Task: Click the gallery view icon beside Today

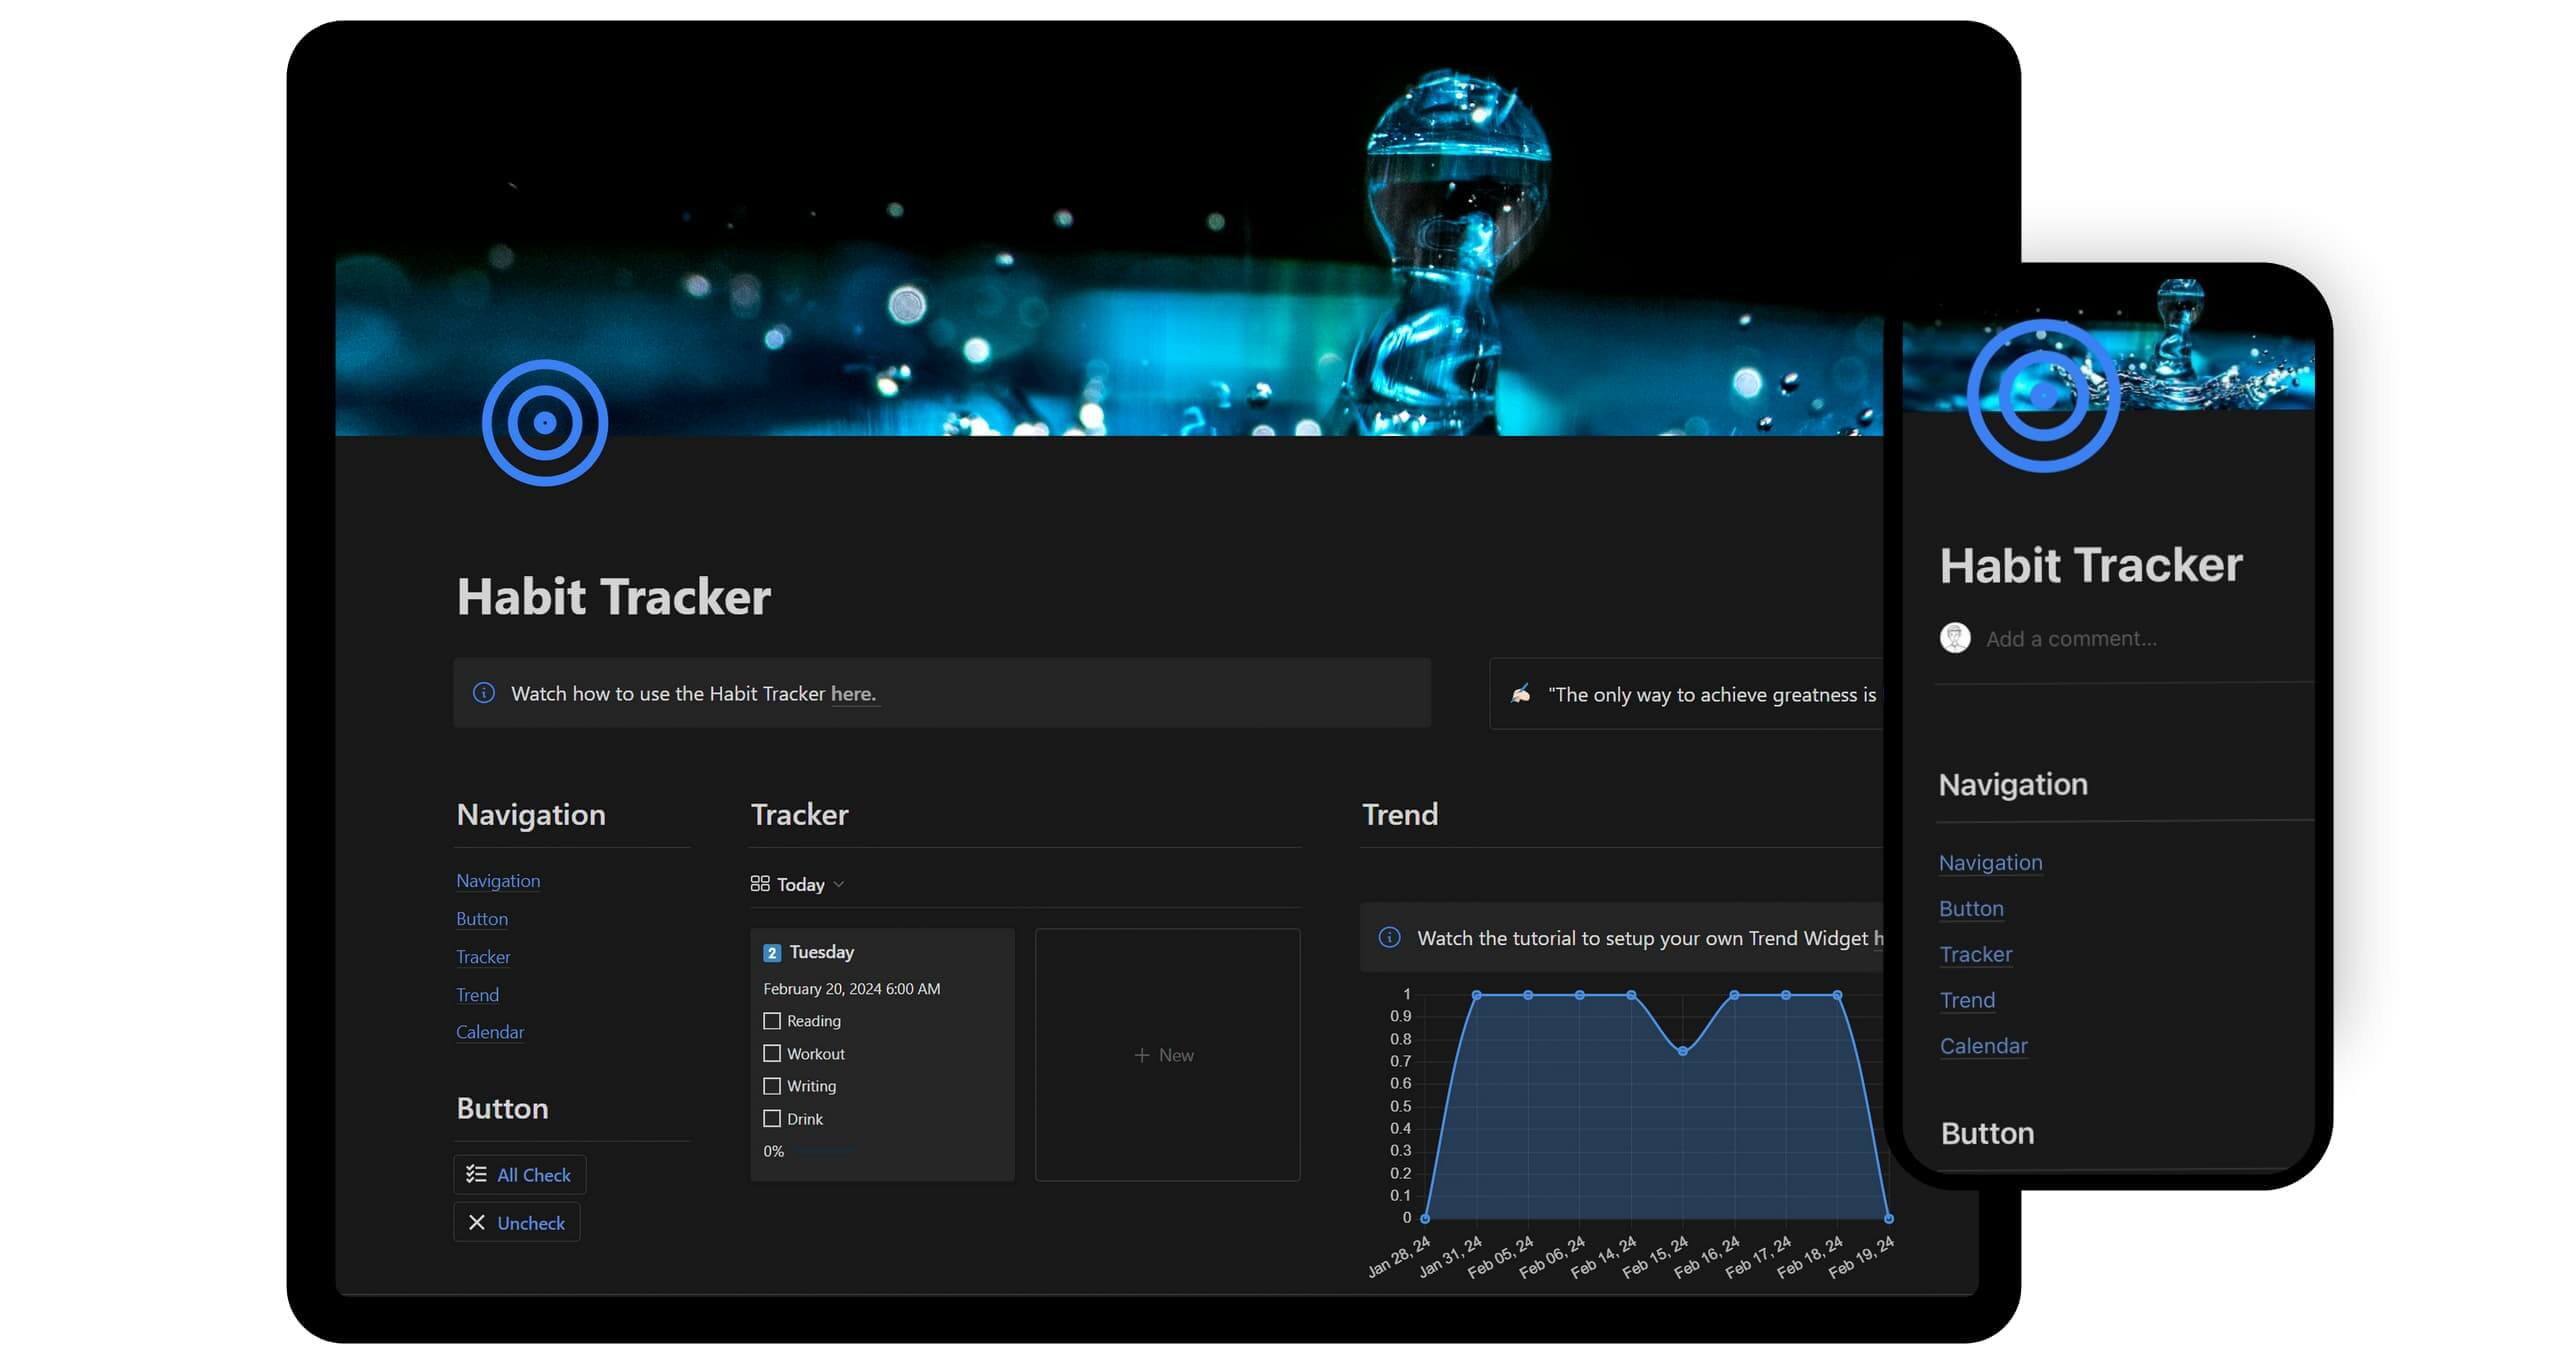Action: pyautogui.click(x=760, y=884)
